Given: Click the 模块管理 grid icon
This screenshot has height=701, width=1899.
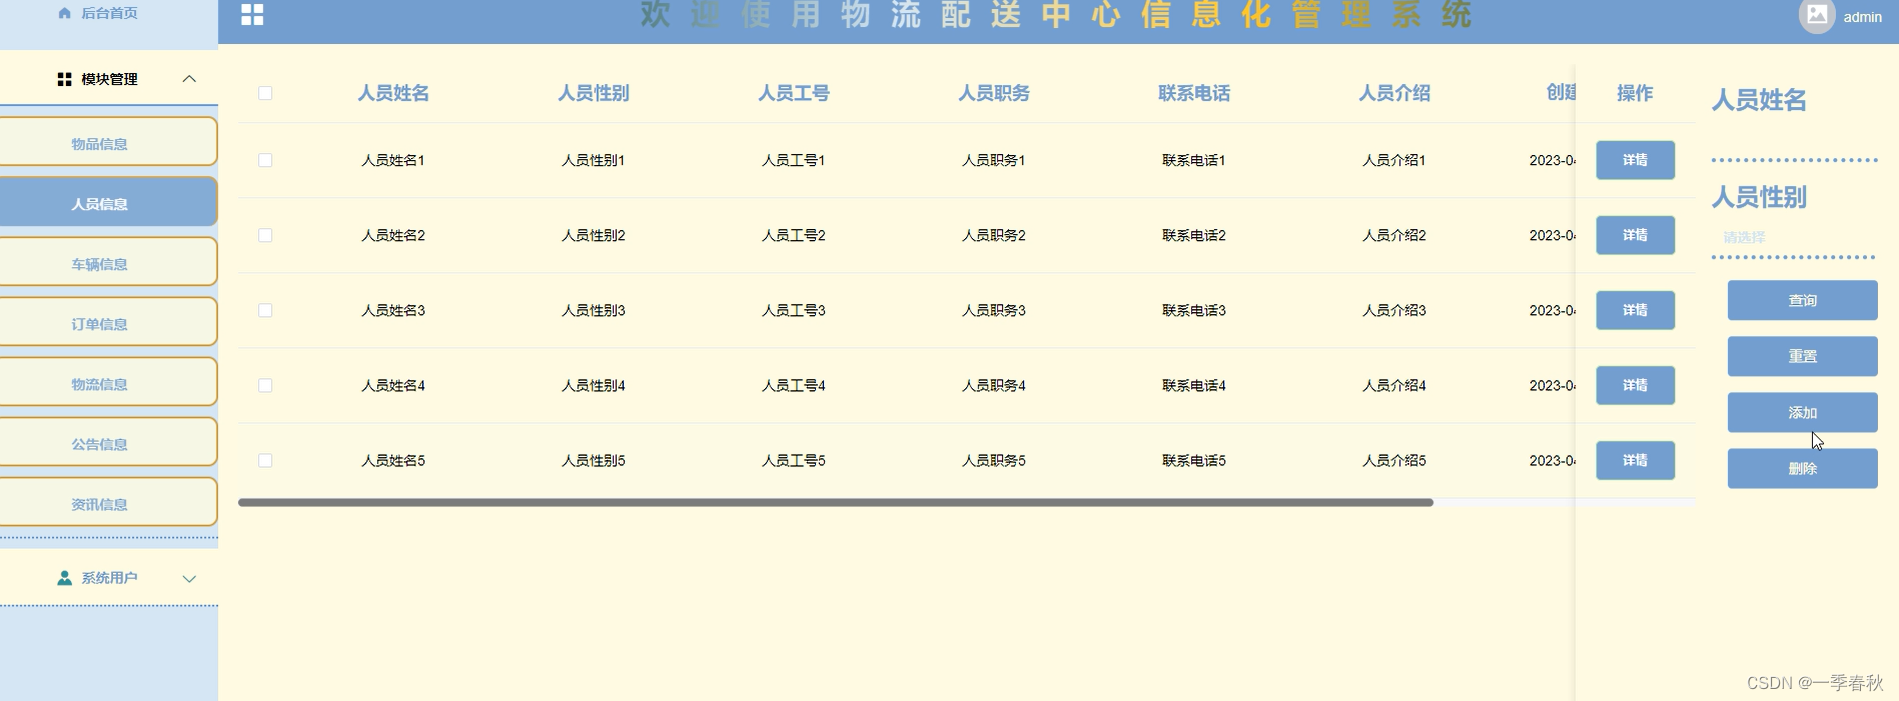Looking at the screenshot, I should pyautogui.click(x=64, y=79).
